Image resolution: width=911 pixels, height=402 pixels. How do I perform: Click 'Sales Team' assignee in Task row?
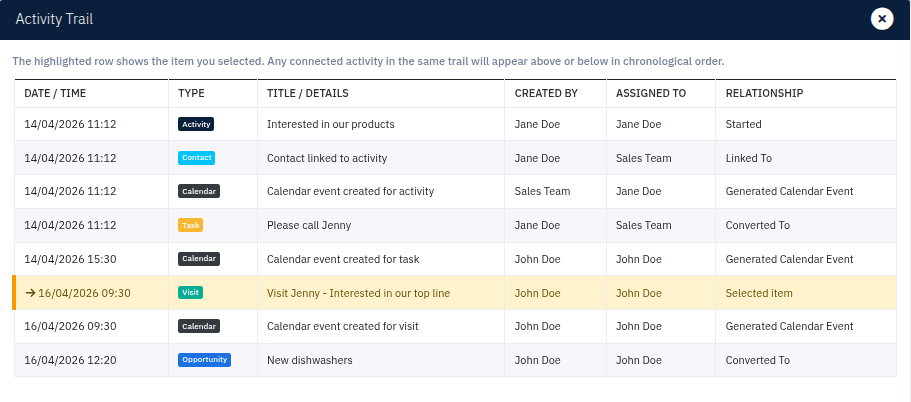point(644,225)
